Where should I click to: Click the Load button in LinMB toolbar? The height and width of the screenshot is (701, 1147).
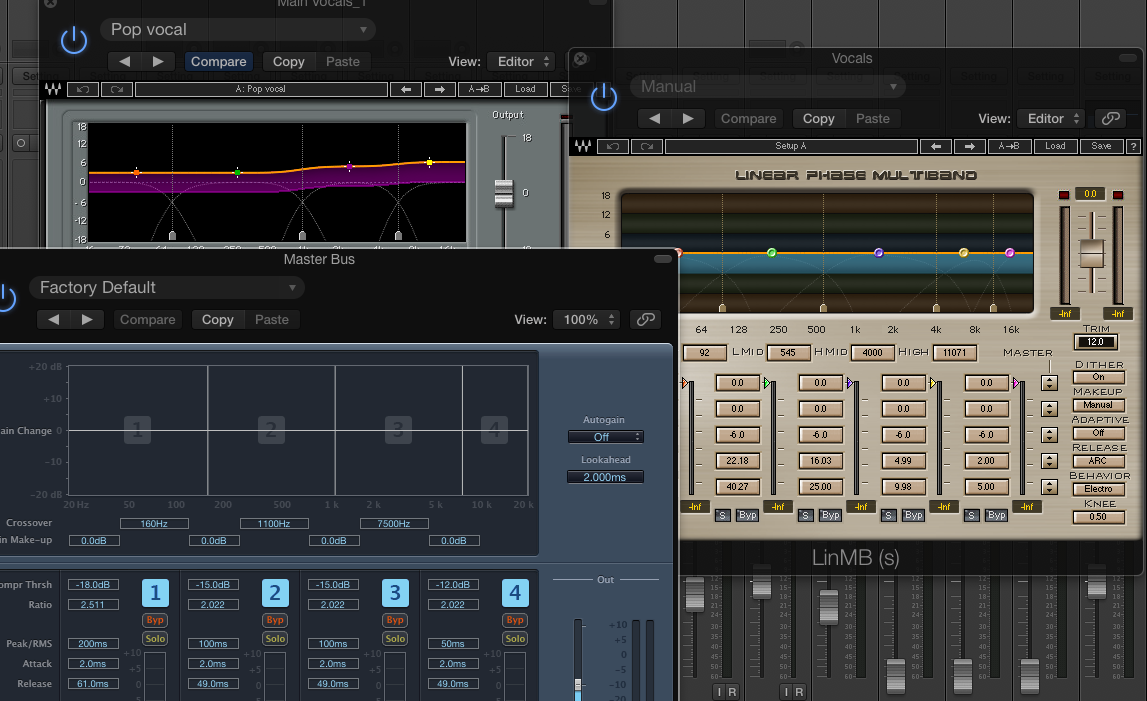pyautogui.click(x=1055, y=146)
